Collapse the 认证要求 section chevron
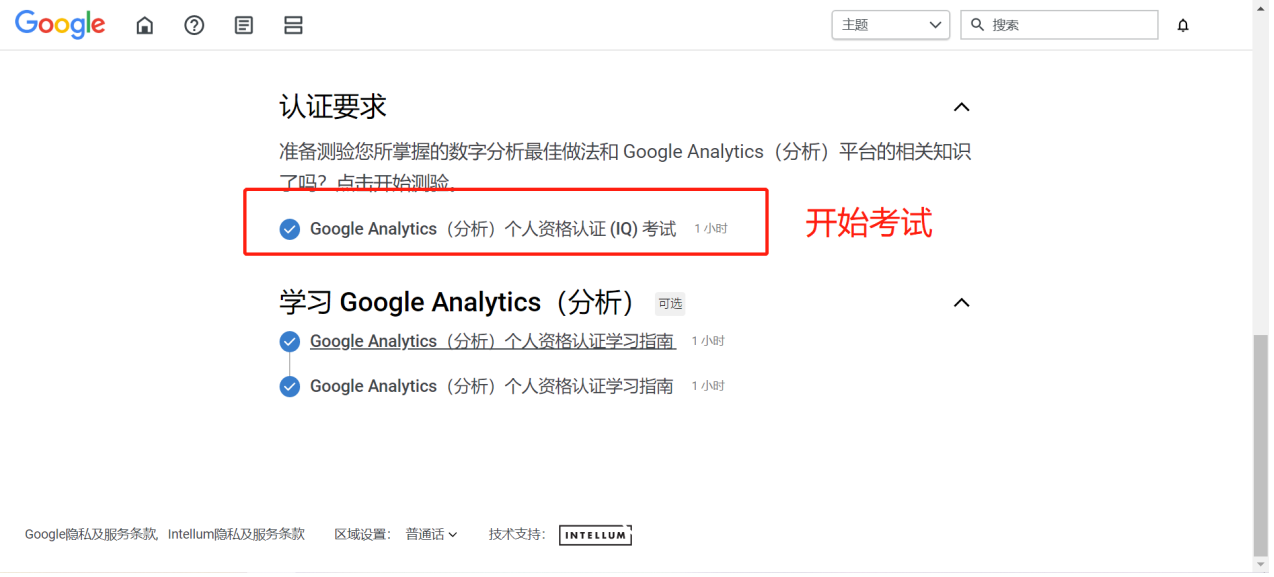Viewport: 1274px width, 577px height. pos(961,107)
